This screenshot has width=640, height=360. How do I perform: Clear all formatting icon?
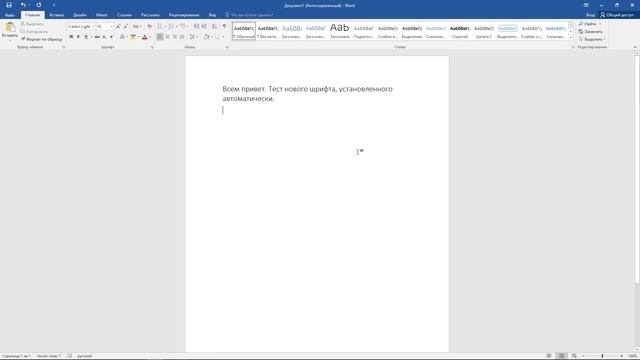point(149,27)
